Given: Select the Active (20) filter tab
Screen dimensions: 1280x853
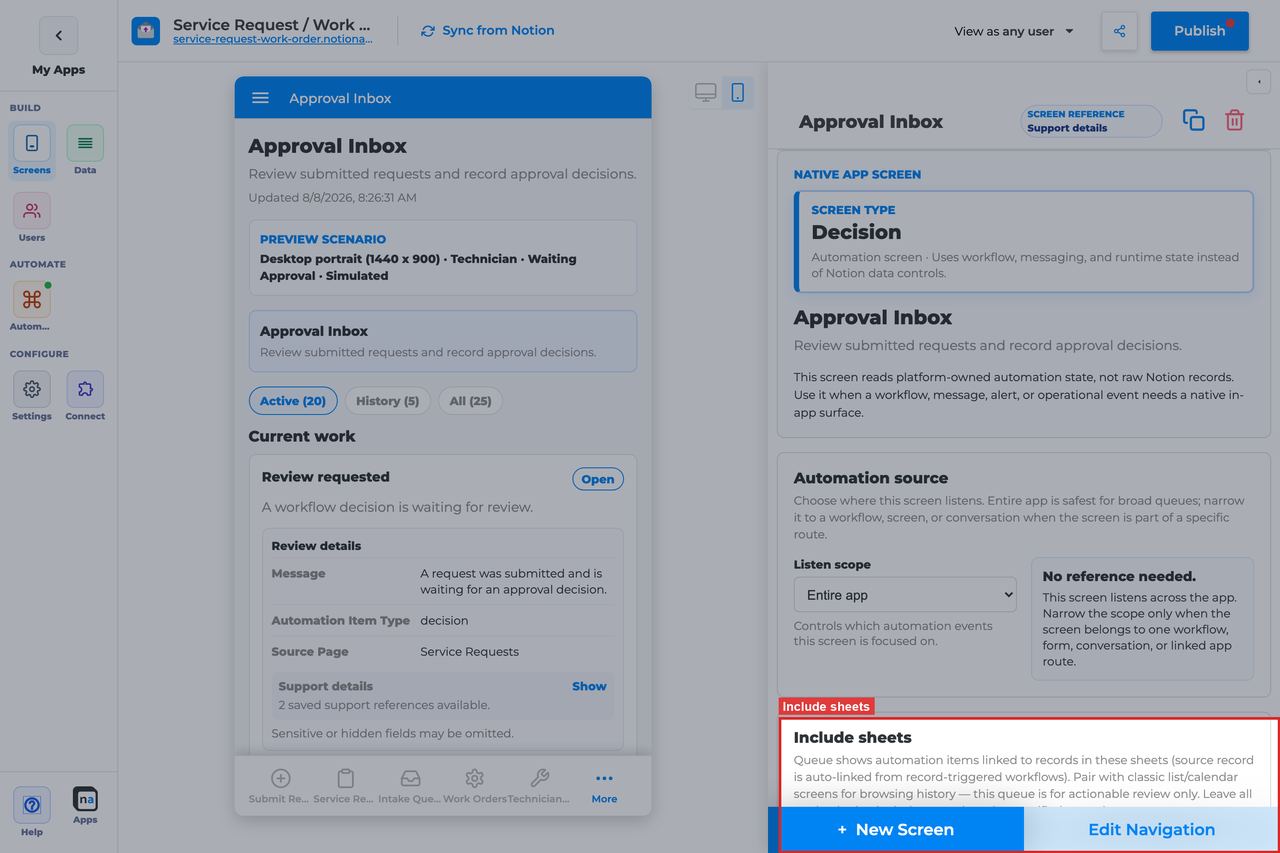Looking at the screenshot, I should 293,401.
